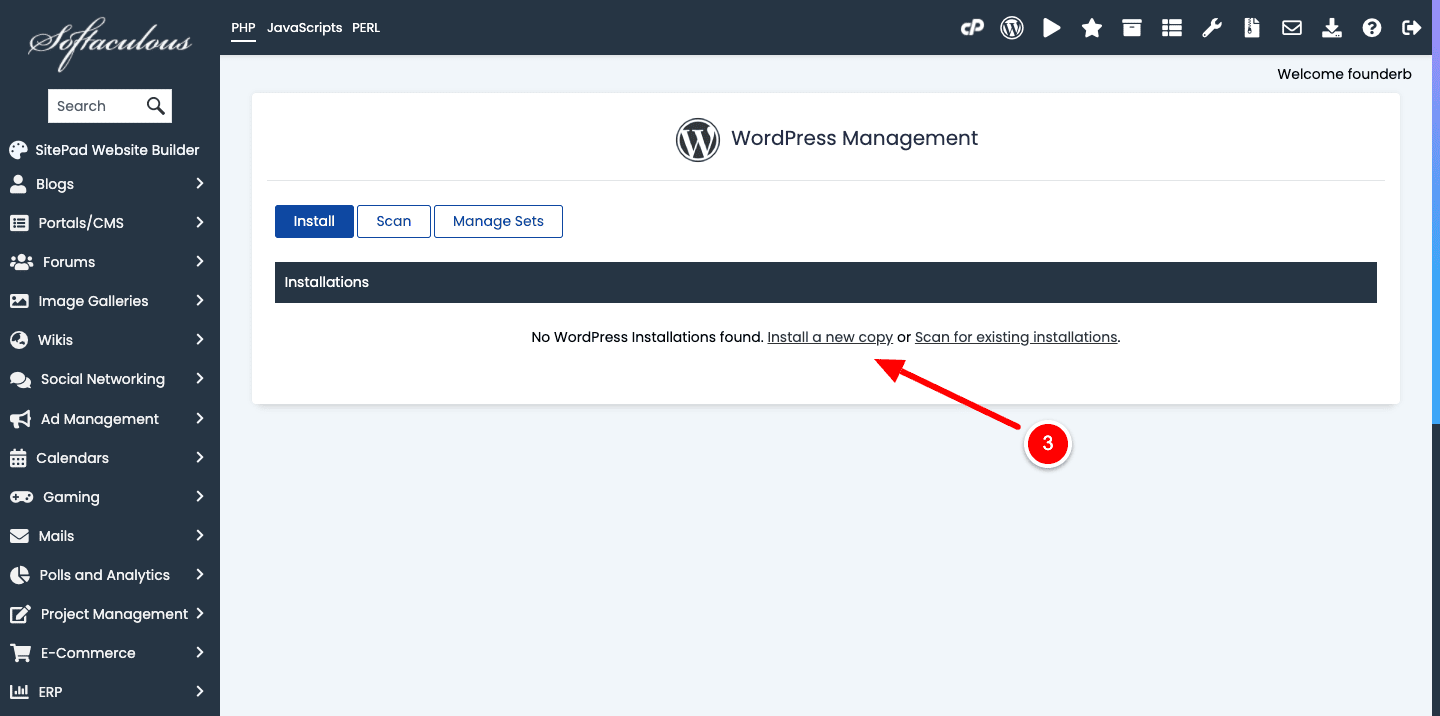Screen dimensions: 1440x716
Task: Expand the Calendars chevron
Action: [200, 457]
